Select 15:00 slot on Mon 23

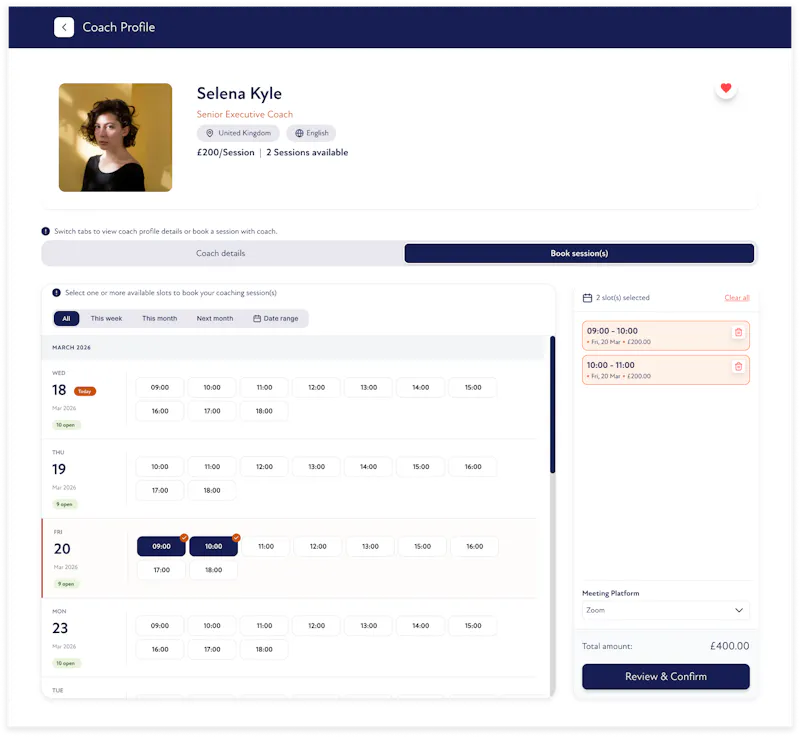click(473, 626)
